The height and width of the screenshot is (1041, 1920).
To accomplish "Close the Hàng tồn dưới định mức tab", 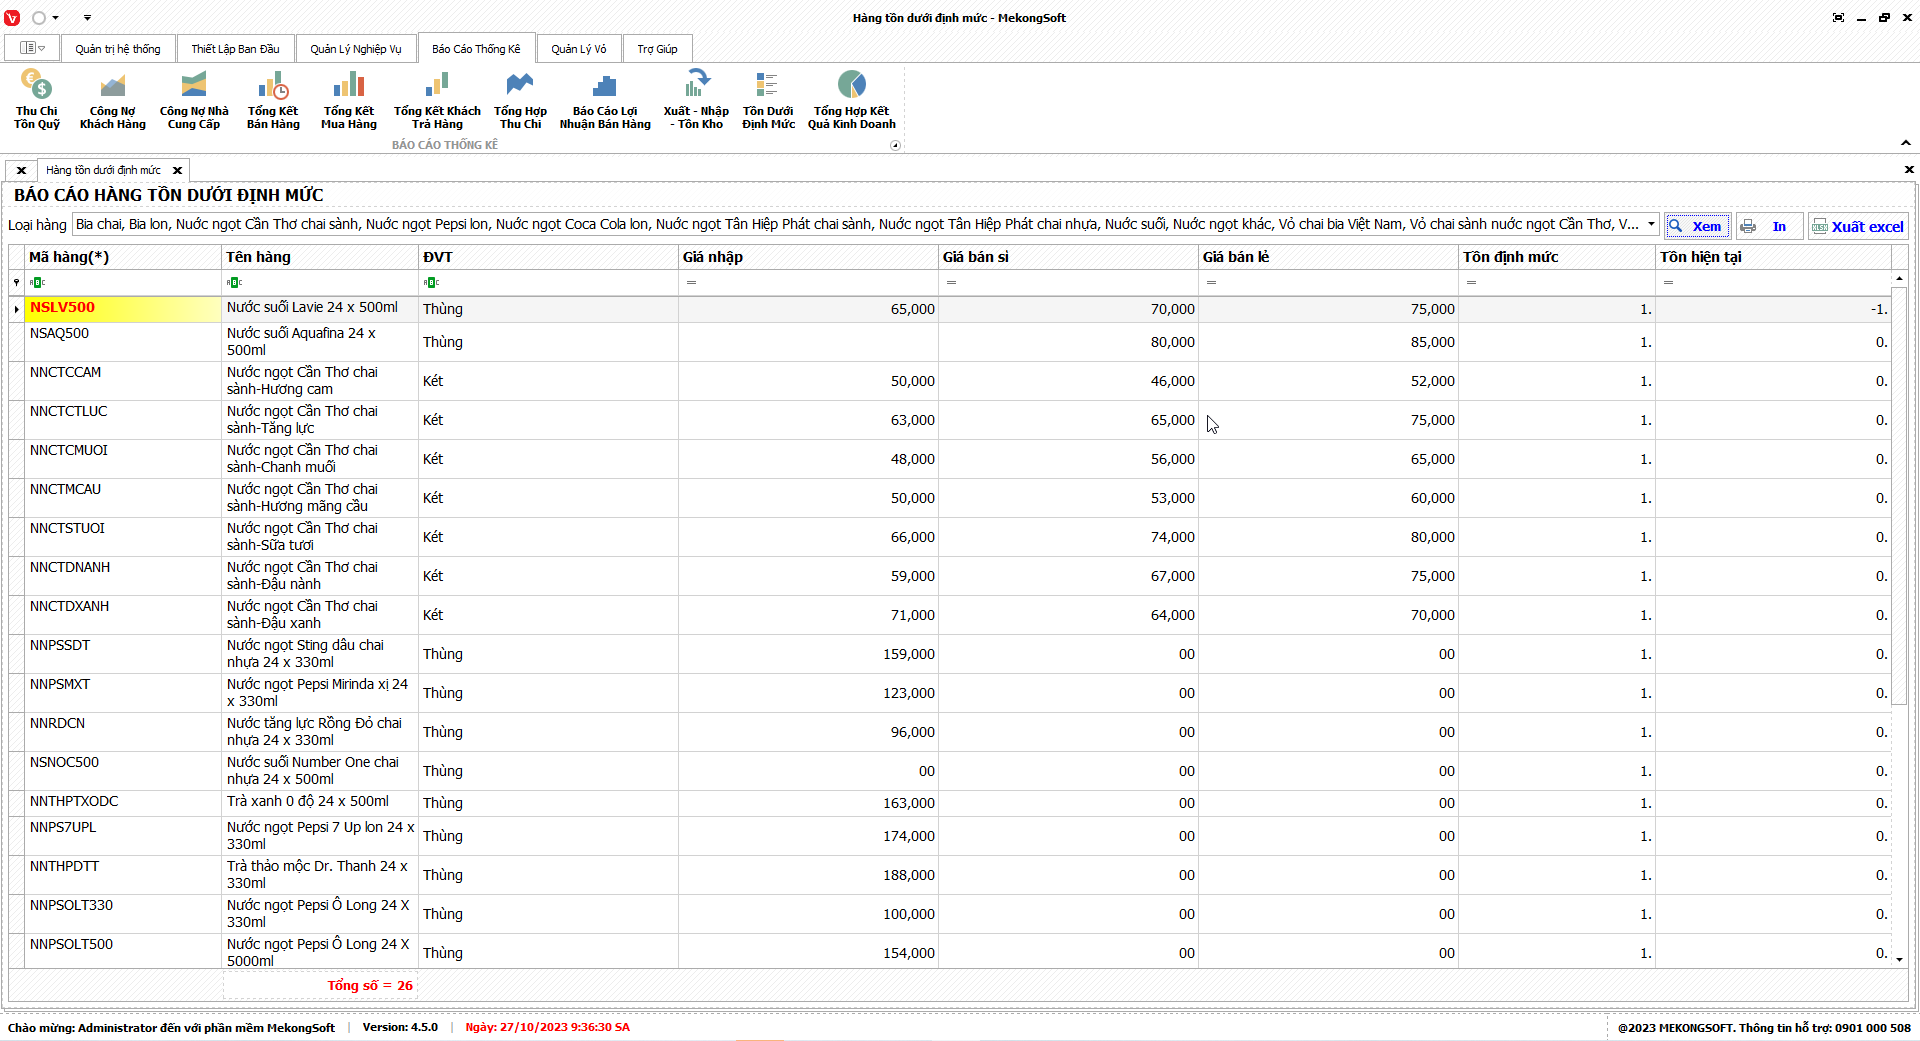I will (x=177, y=171).
